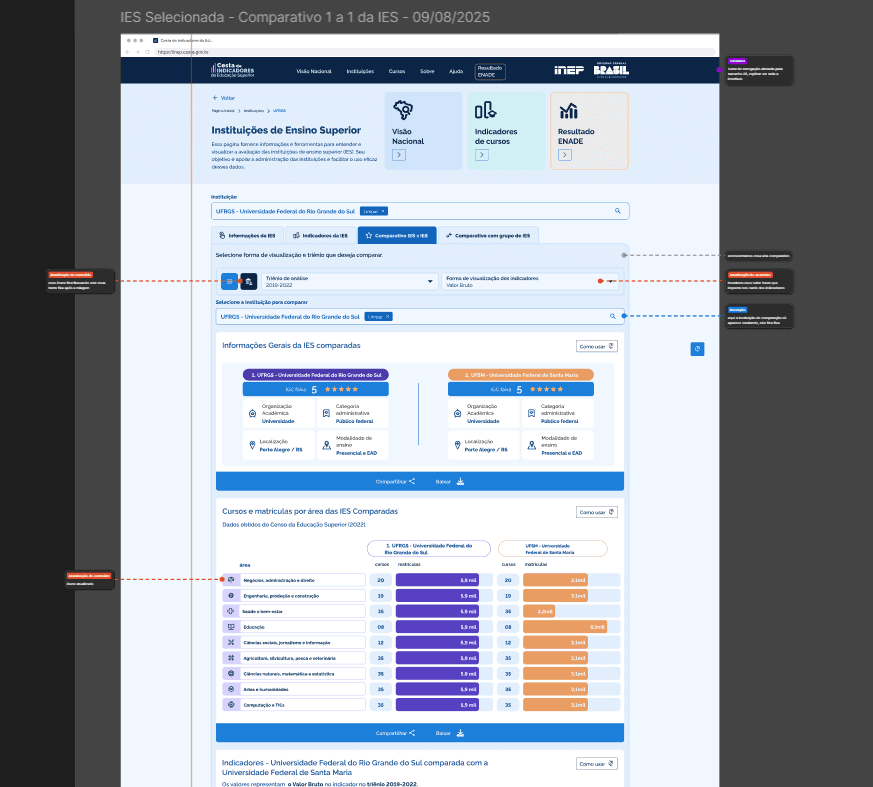The width and height of the screenshot is (873, 787).
Task: Click the Artes e humanidades area icon
Action: click(231, 689)
